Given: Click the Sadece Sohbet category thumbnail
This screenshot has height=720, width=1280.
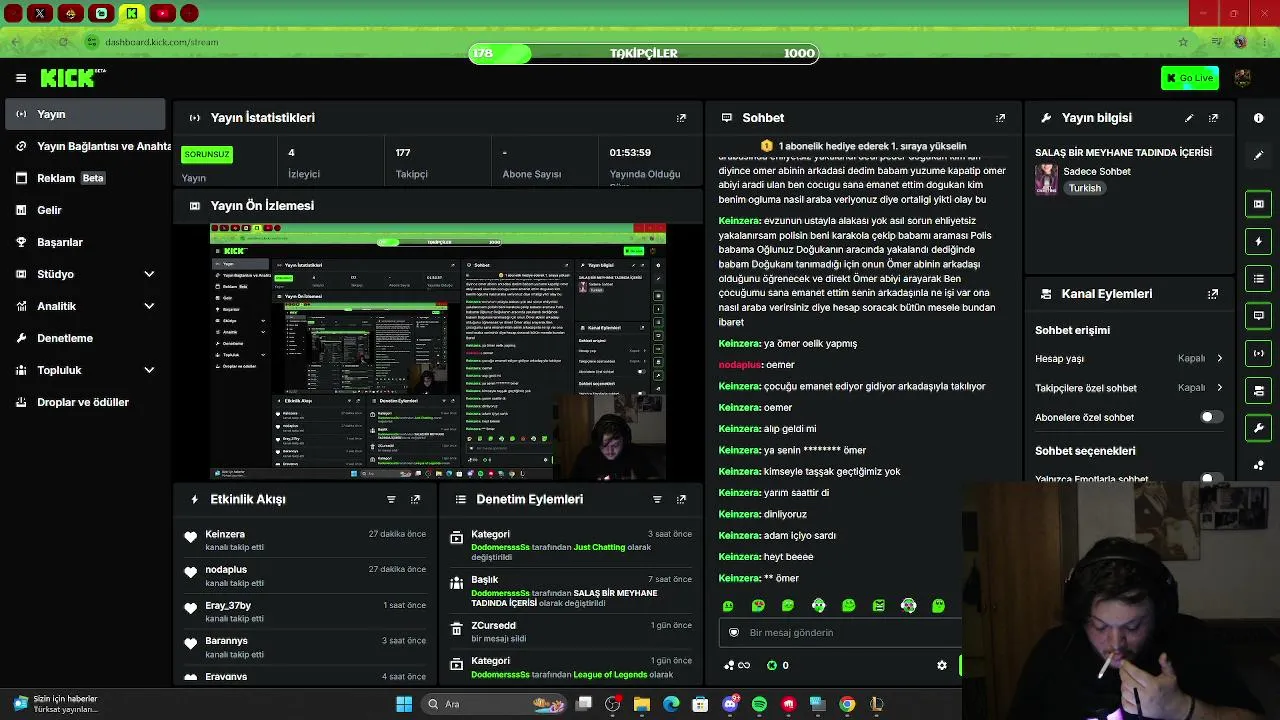Looking at the screenshot, I should point(1046,179).
